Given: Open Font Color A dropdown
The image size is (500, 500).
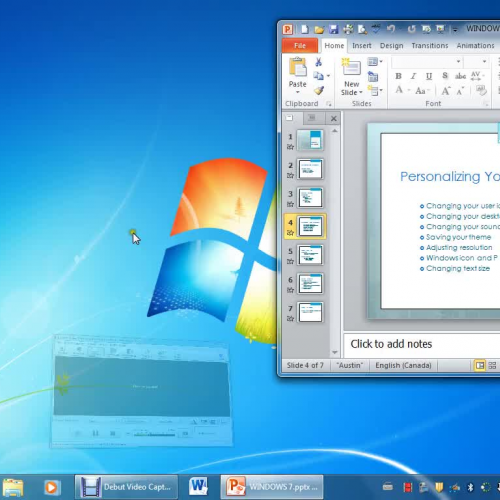Looking at the screenshot, I should (x=402, y=90).
